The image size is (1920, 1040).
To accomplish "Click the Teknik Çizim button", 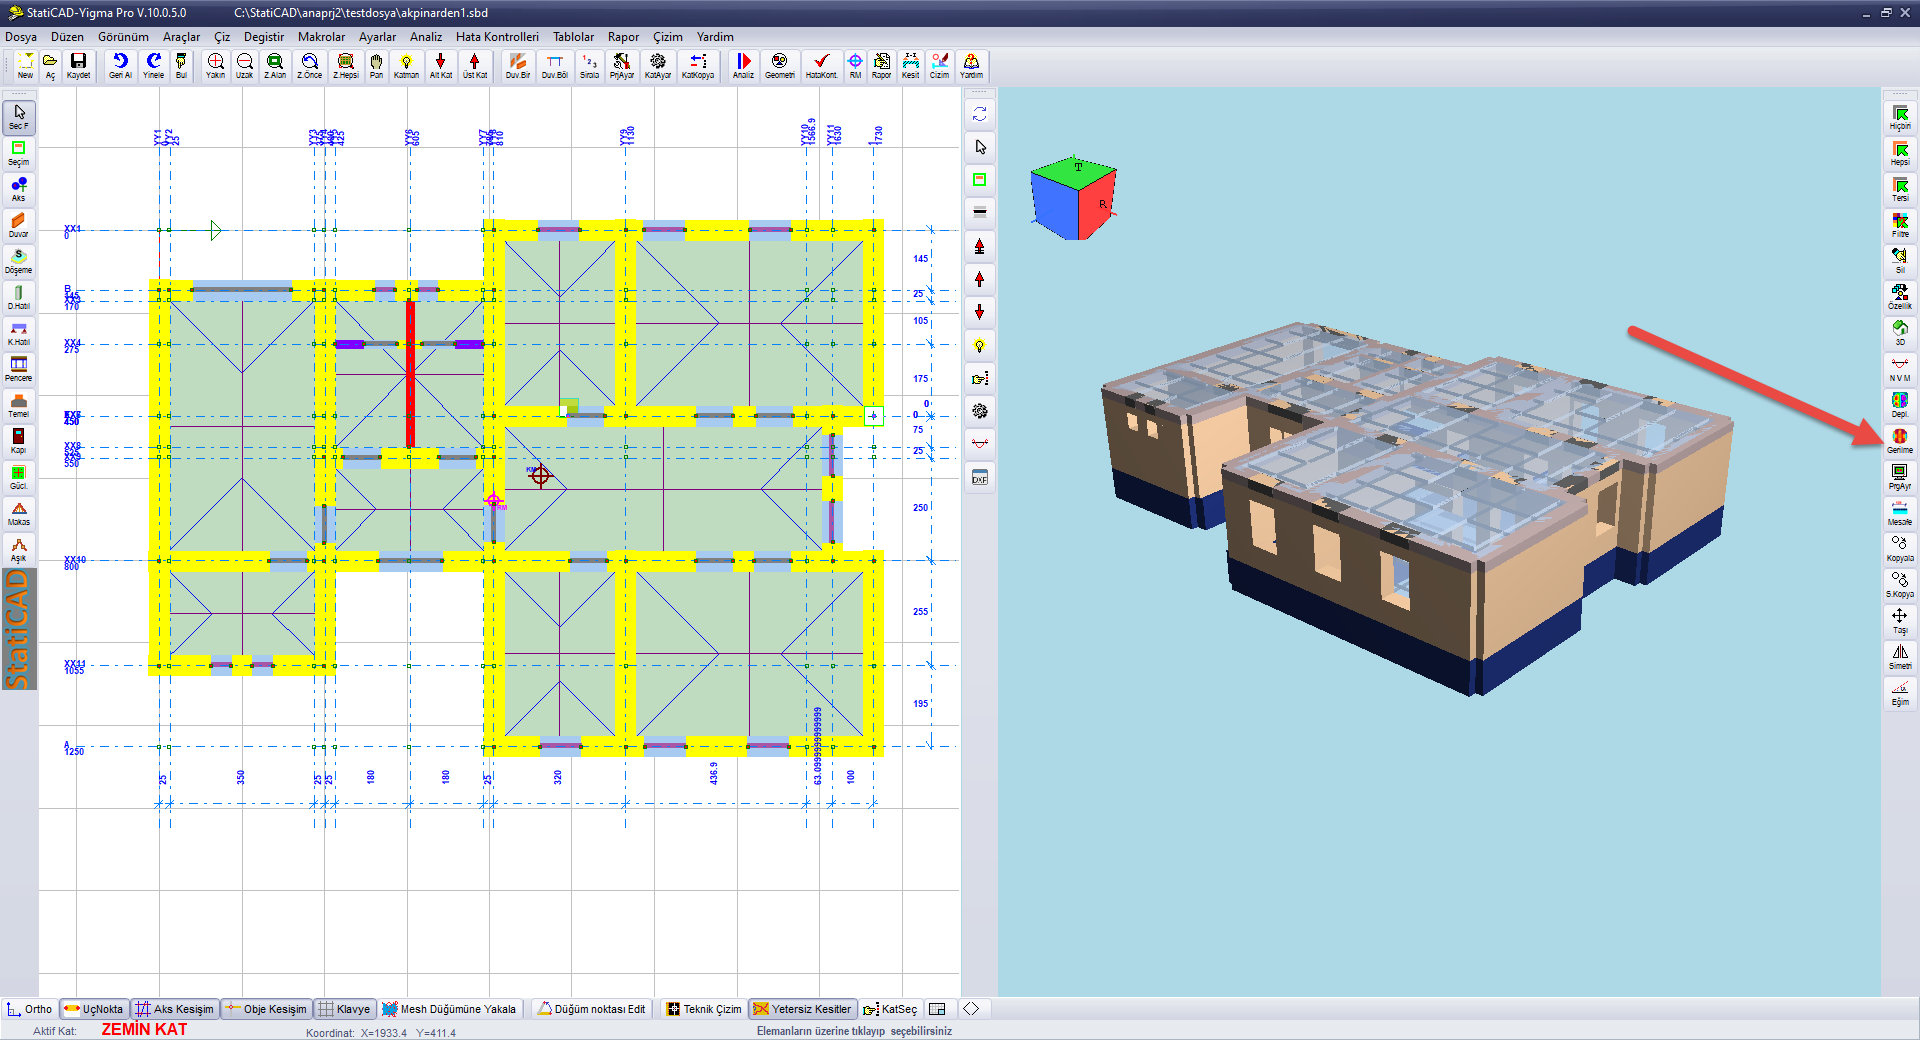I will [704, 1009].
